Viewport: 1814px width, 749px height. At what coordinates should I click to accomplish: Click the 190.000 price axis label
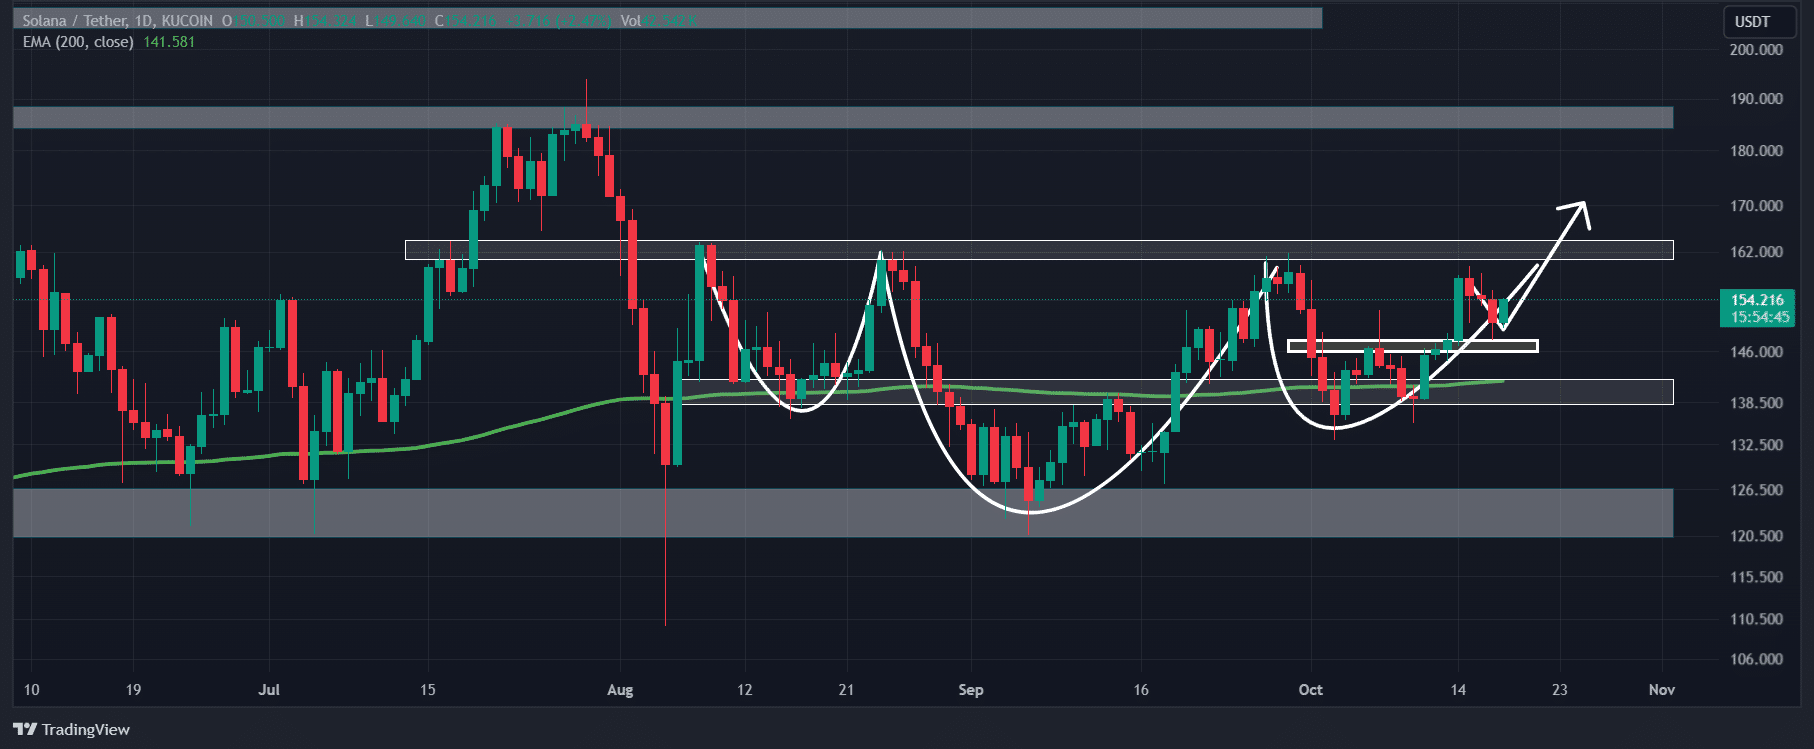[x=1756, y=98]
